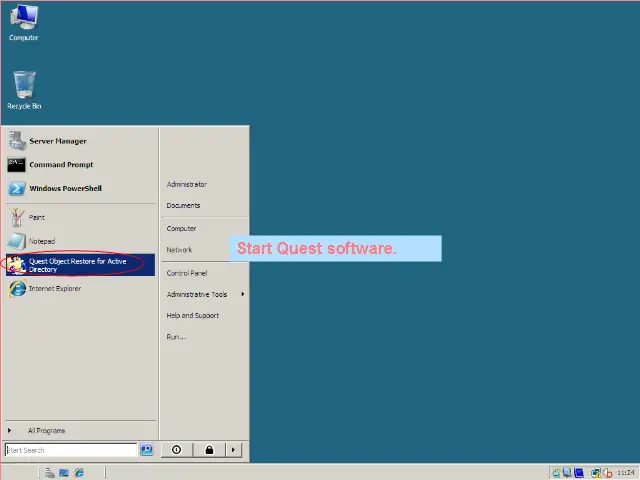Open Help and Support
The height and width of the screenshot is (480, 640).
point(192,315)
